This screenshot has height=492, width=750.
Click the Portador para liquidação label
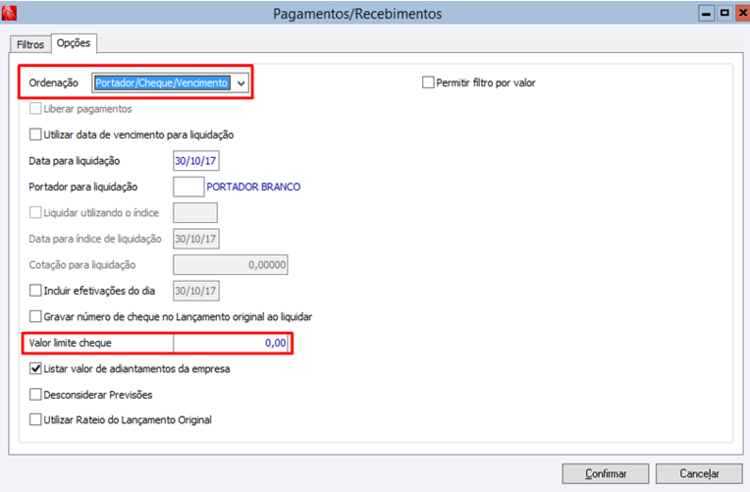(83, 186)
